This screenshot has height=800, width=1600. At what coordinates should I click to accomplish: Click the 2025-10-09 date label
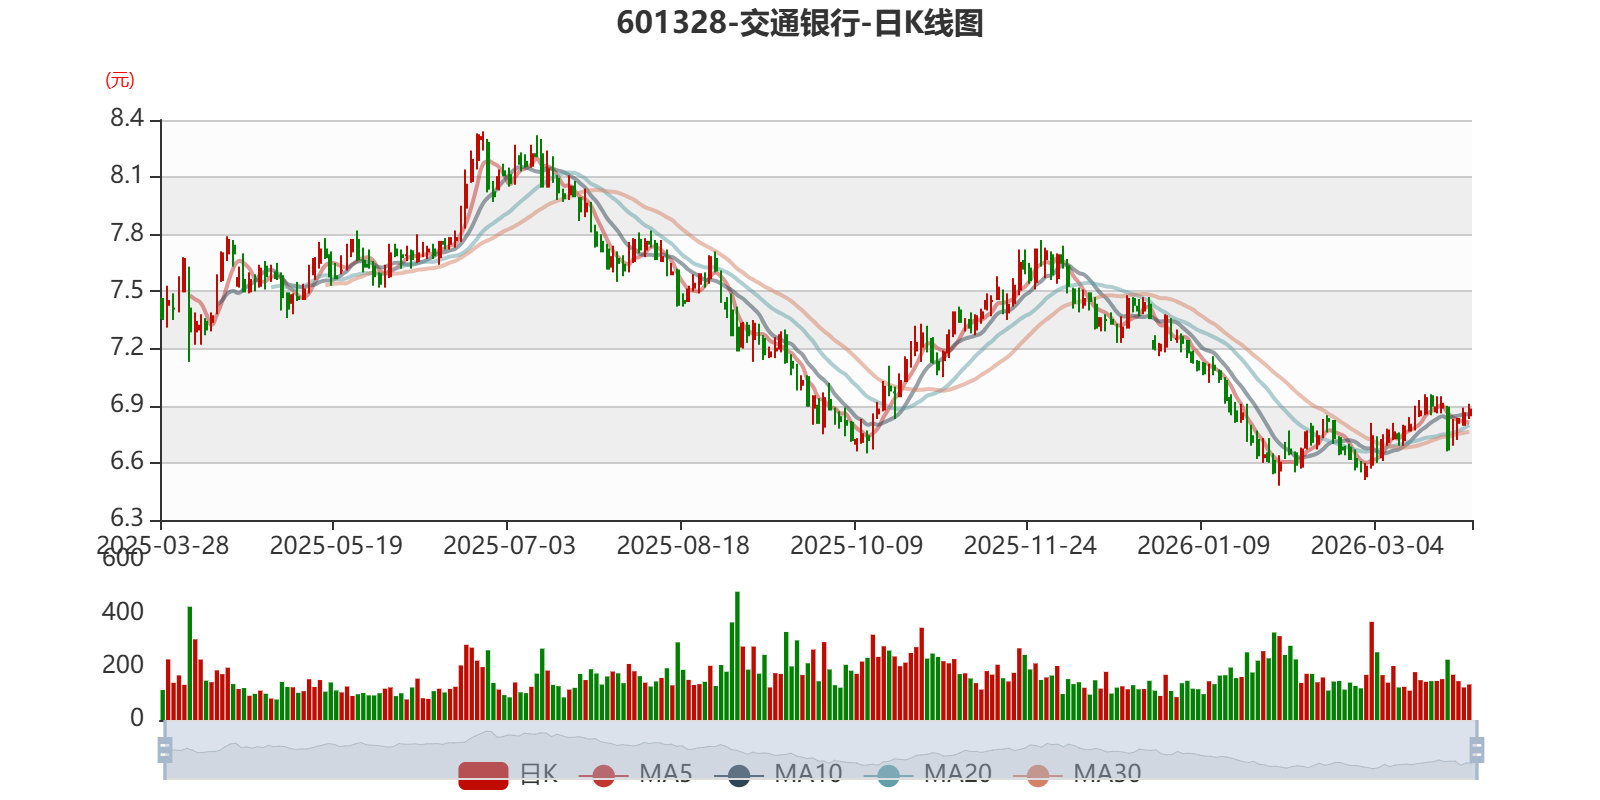coord(856,546)
